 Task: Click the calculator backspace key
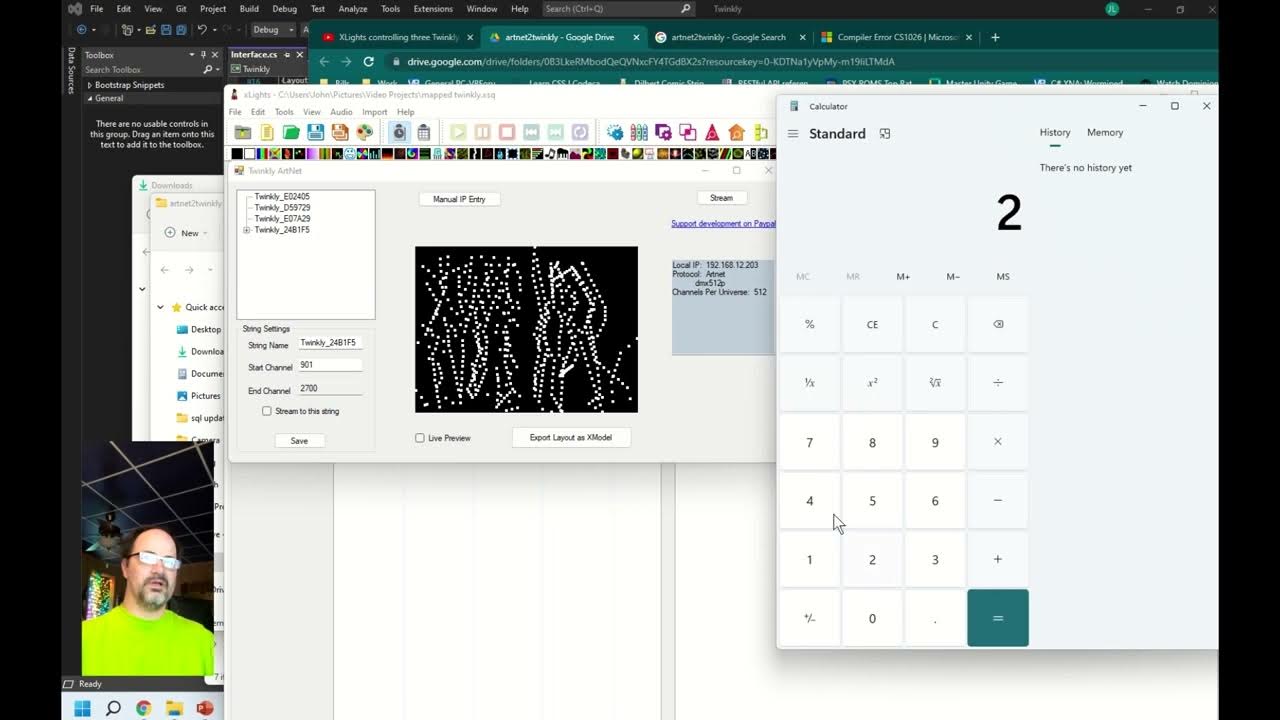point(998,324)
